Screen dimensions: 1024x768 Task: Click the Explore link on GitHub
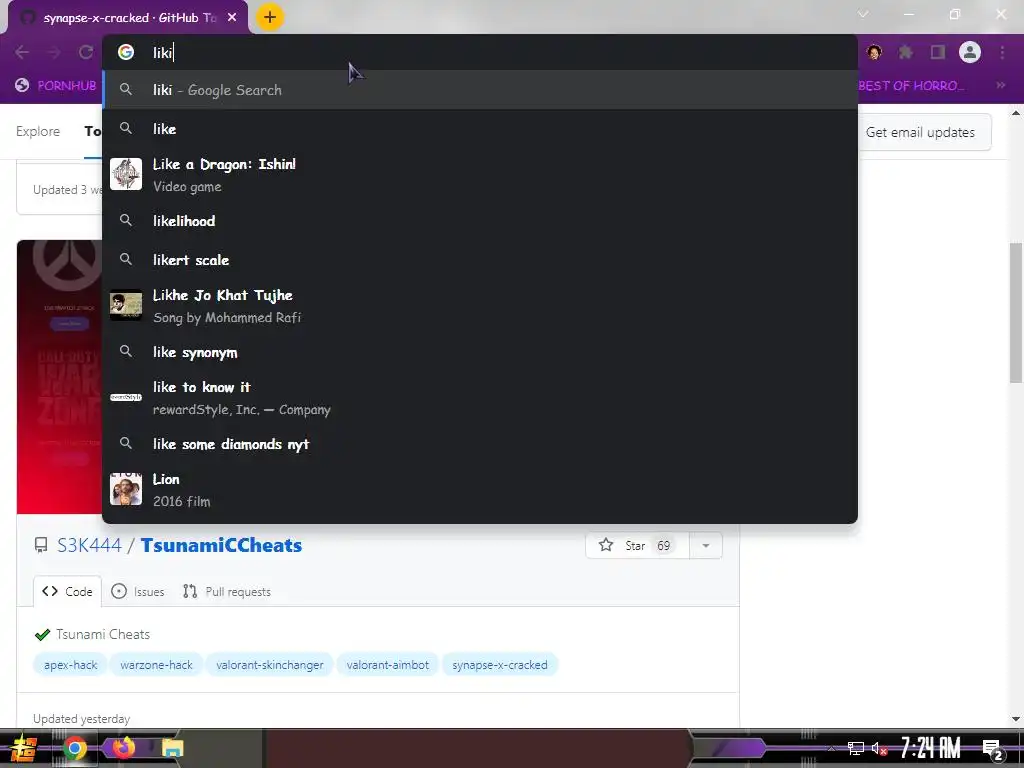(38, 131)
